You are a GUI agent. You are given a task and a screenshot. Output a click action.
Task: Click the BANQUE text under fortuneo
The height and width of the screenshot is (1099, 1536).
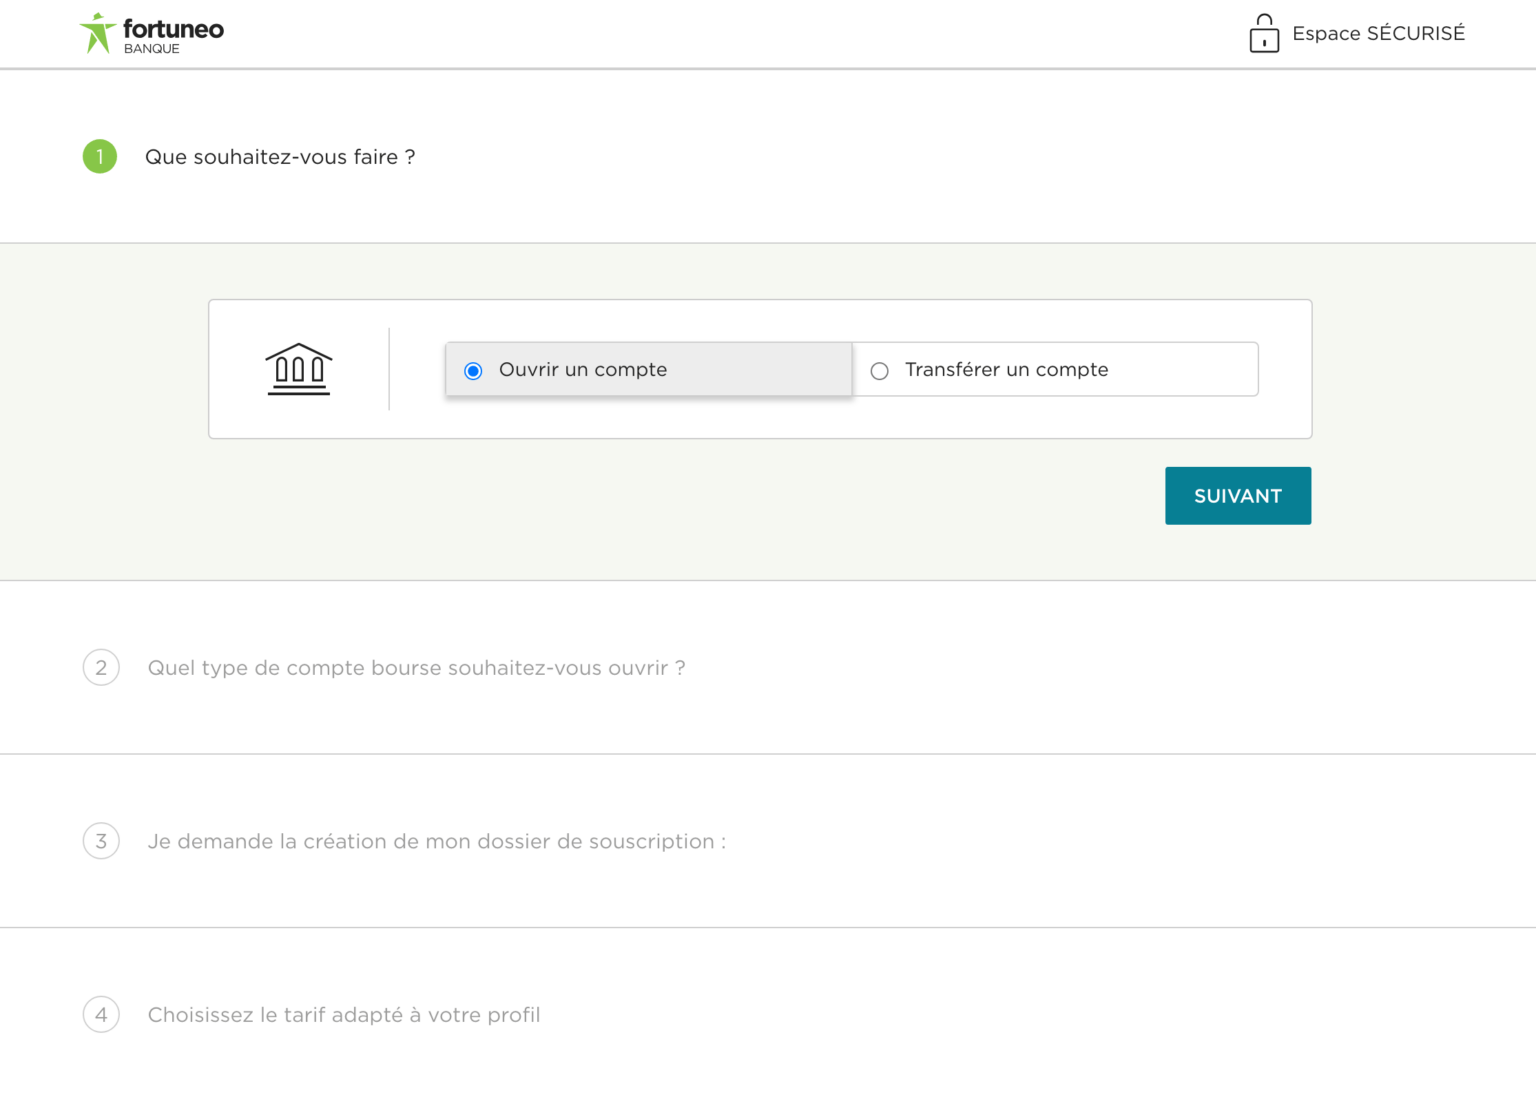[x=152, y=49]
